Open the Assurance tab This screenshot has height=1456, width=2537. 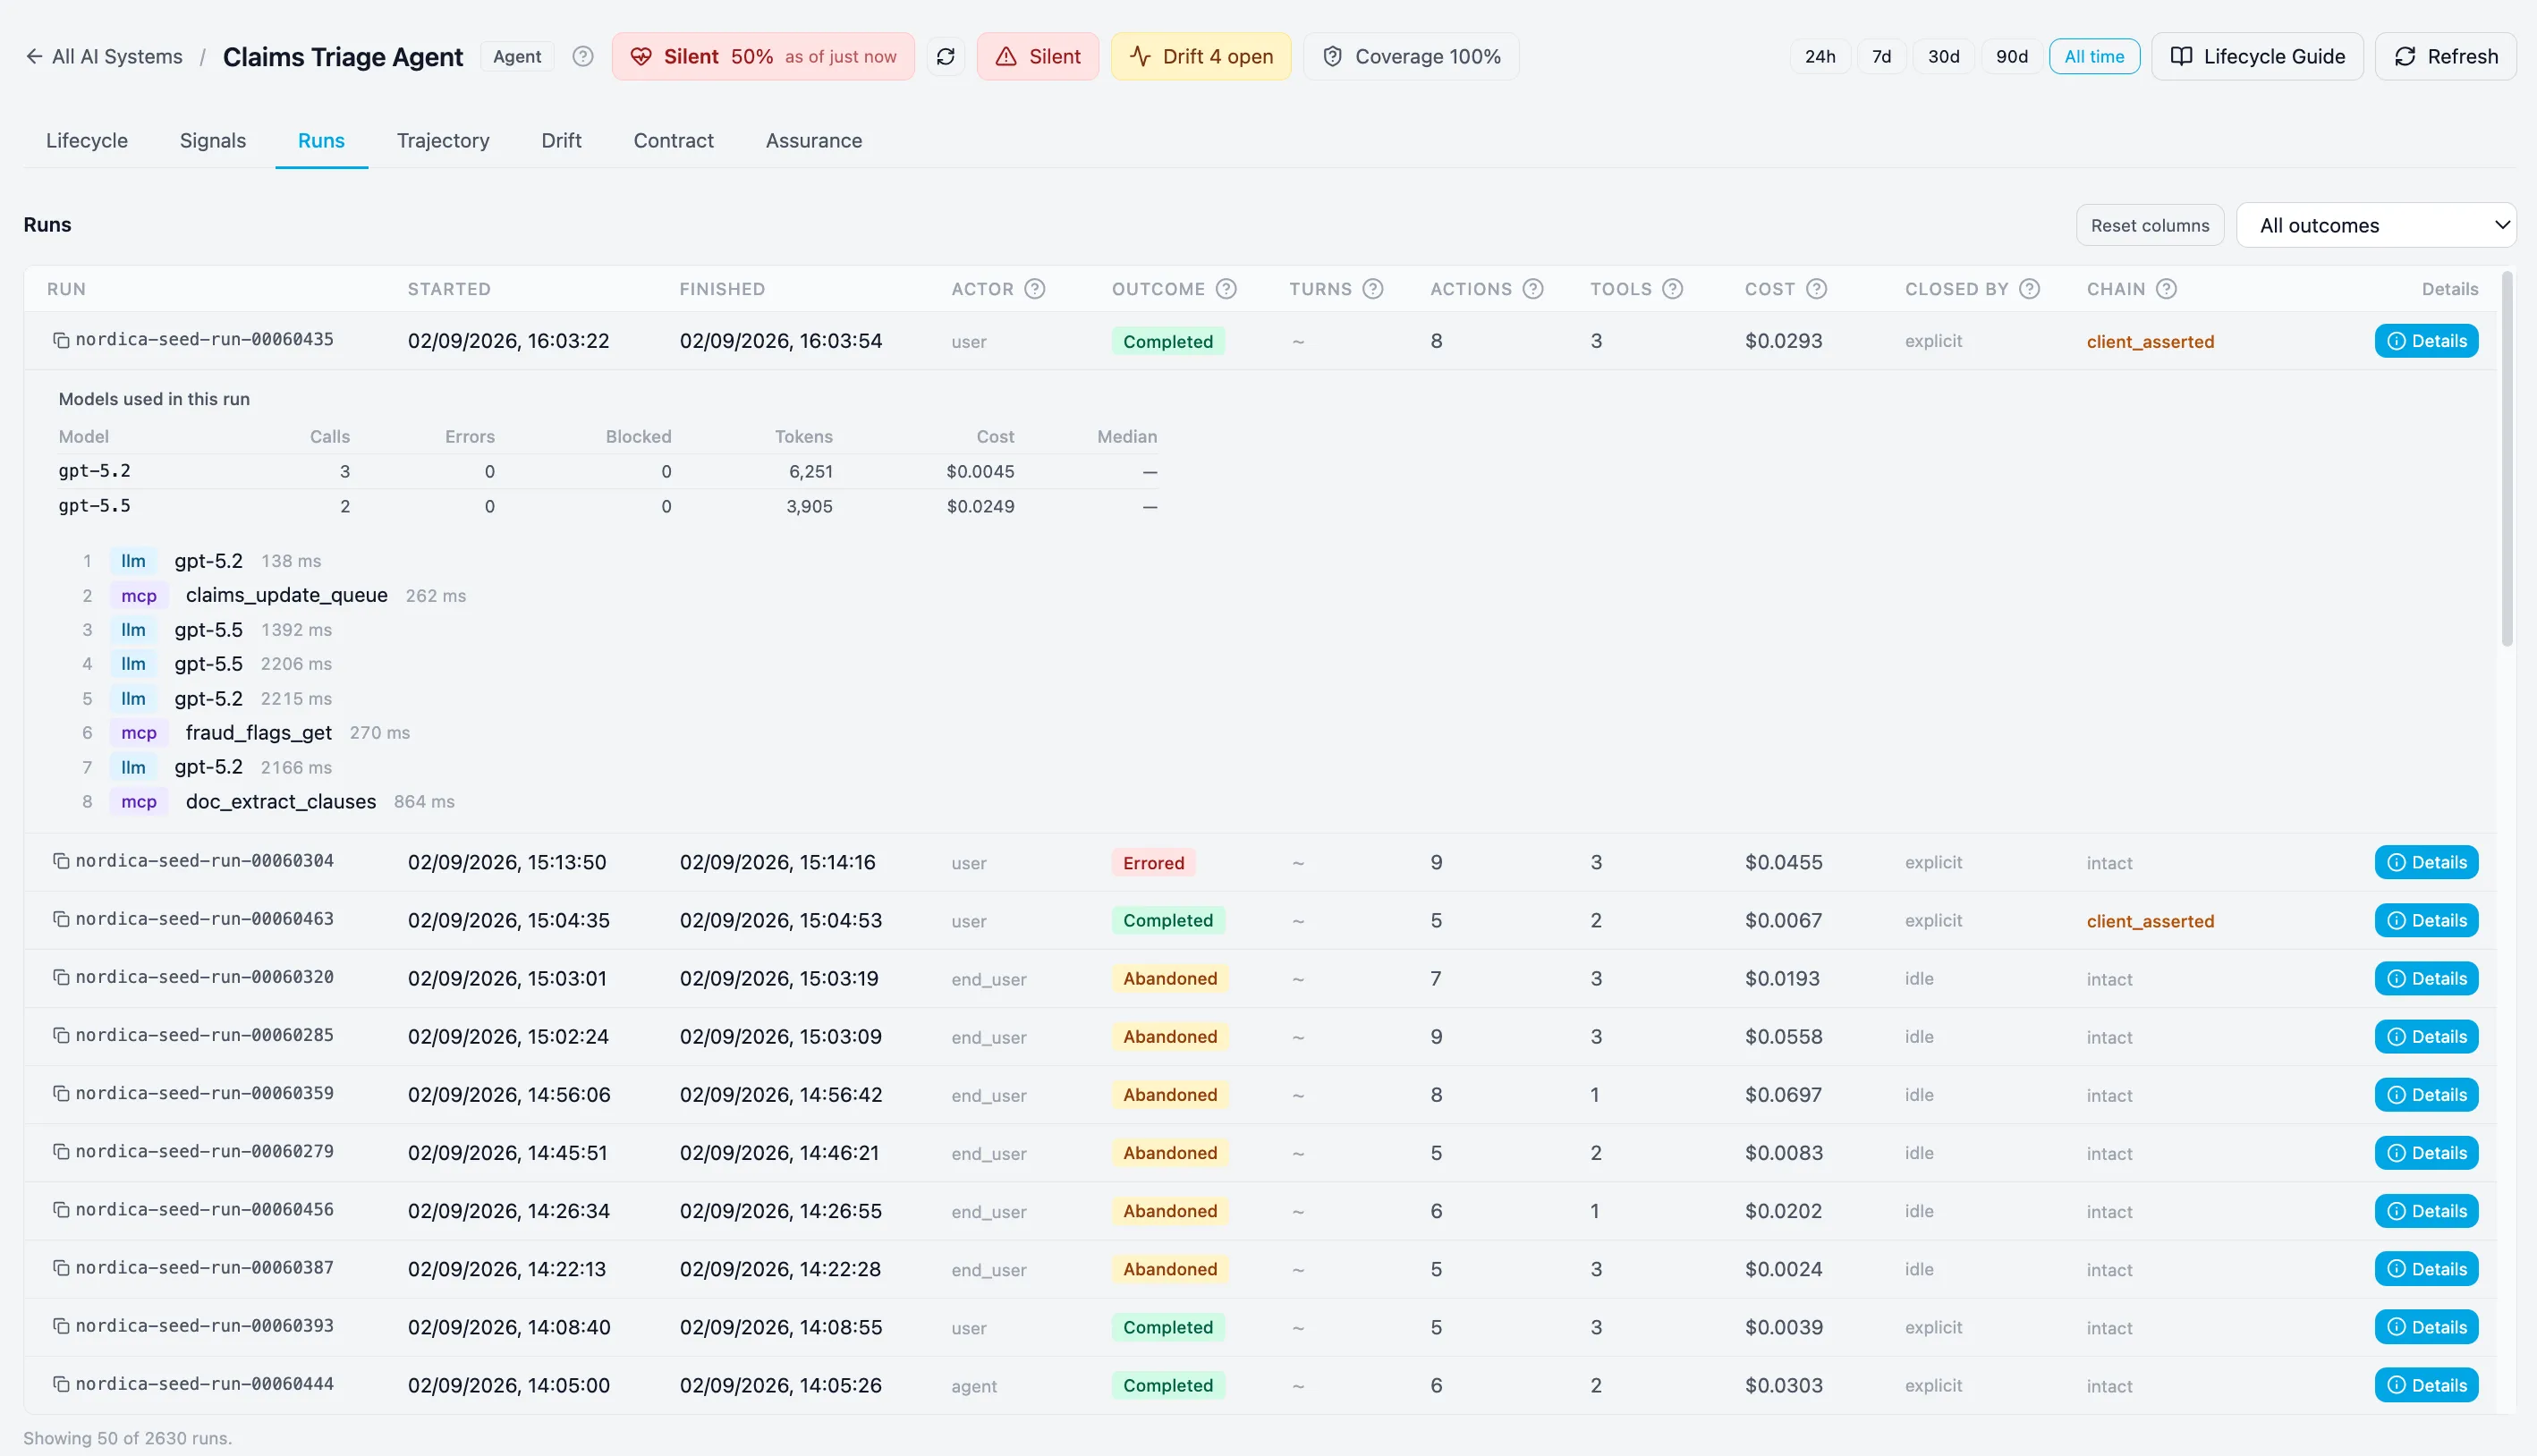tap(814, 140)
